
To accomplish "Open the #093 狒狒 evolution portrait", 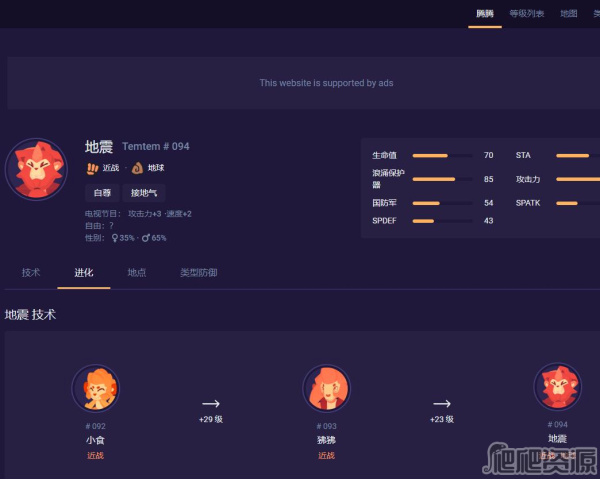I will pyautogui.click(x=326, y=388).
